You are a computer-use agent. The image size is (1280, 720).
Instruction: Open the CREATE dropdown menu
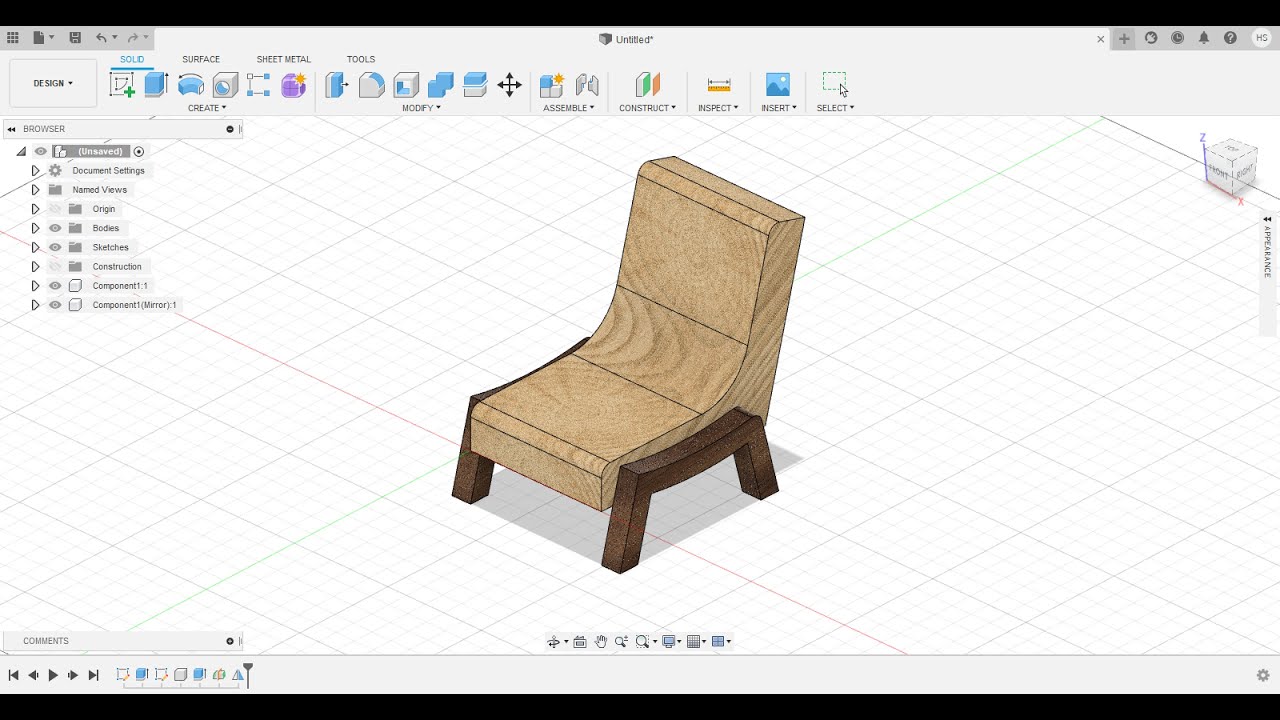pos(207,108)
